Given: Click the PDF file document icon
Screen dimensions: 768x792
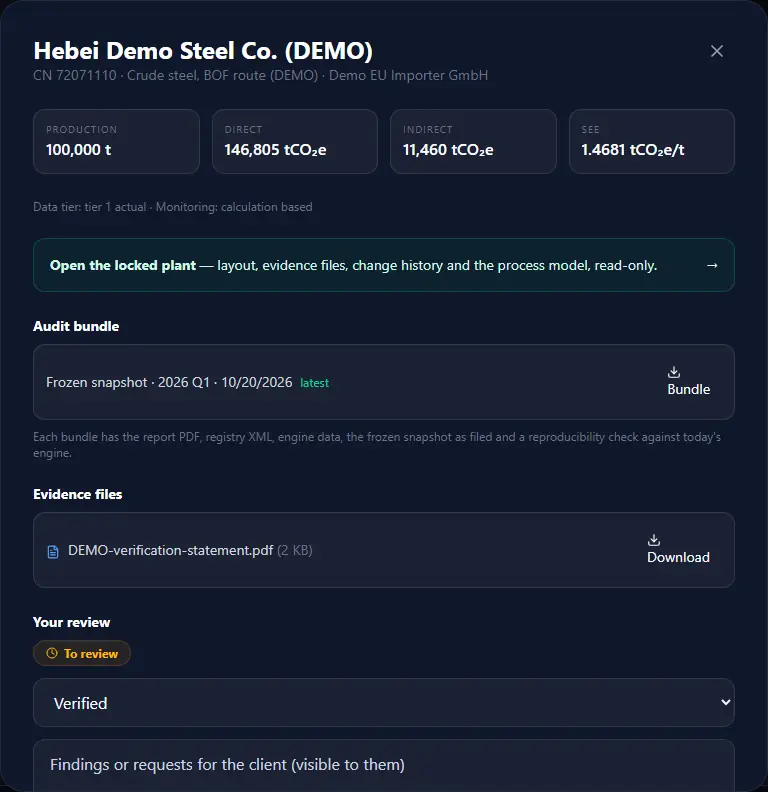Looking at the screenshot, I should [53, 552].
